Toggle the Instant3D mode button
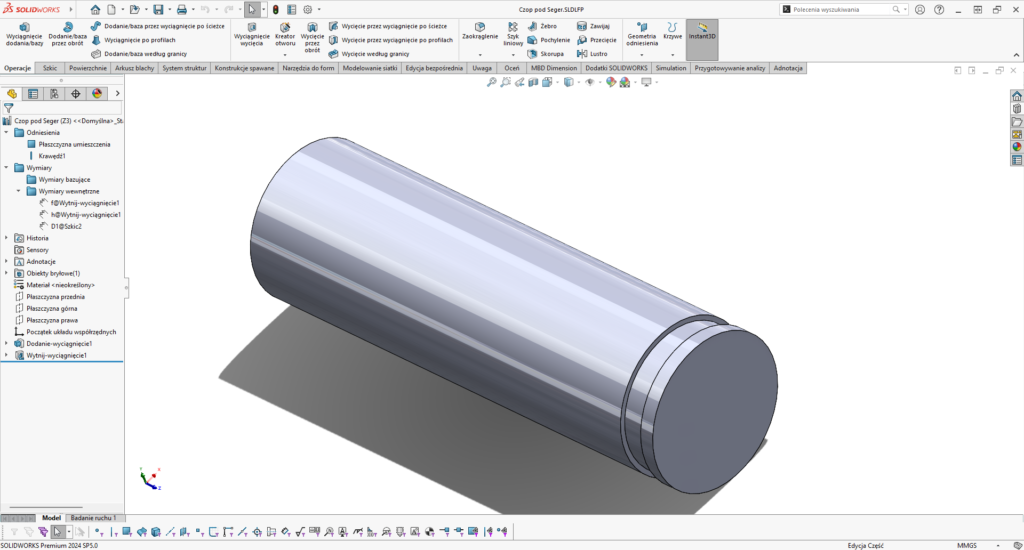This screenshot has width=1024, height=550. click(702, 34)
